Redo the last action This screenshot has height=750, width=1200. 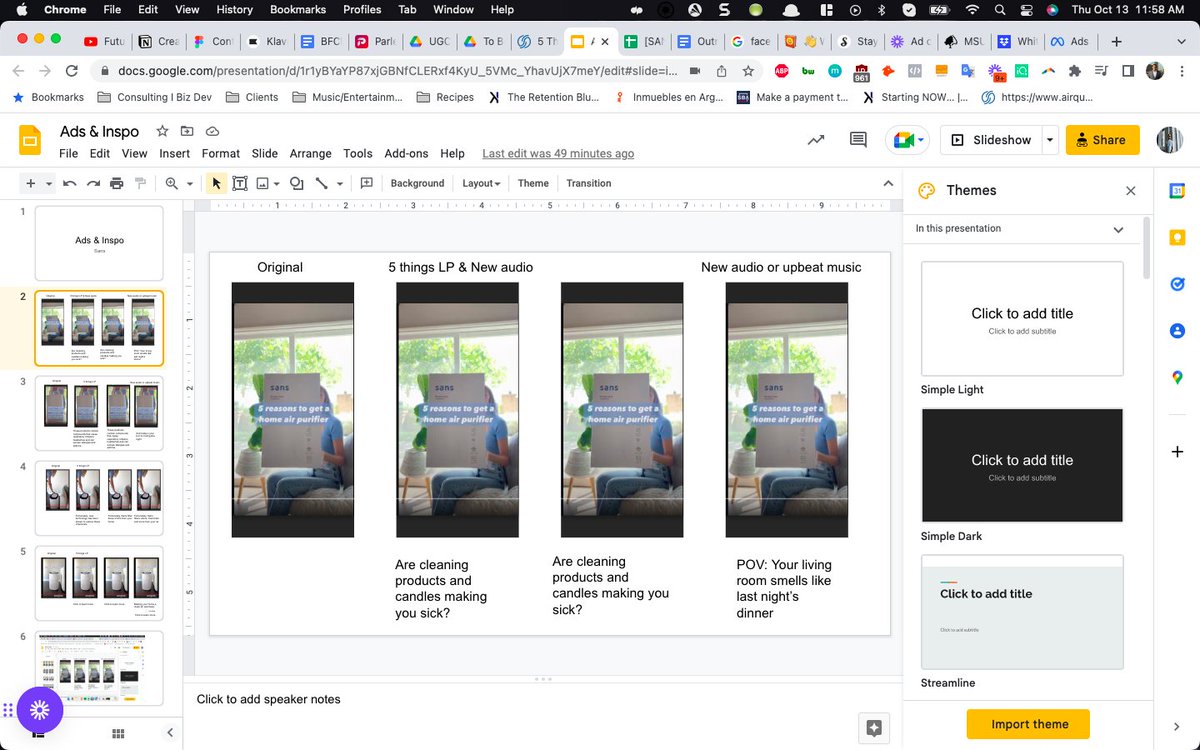[x=93, y=183]
